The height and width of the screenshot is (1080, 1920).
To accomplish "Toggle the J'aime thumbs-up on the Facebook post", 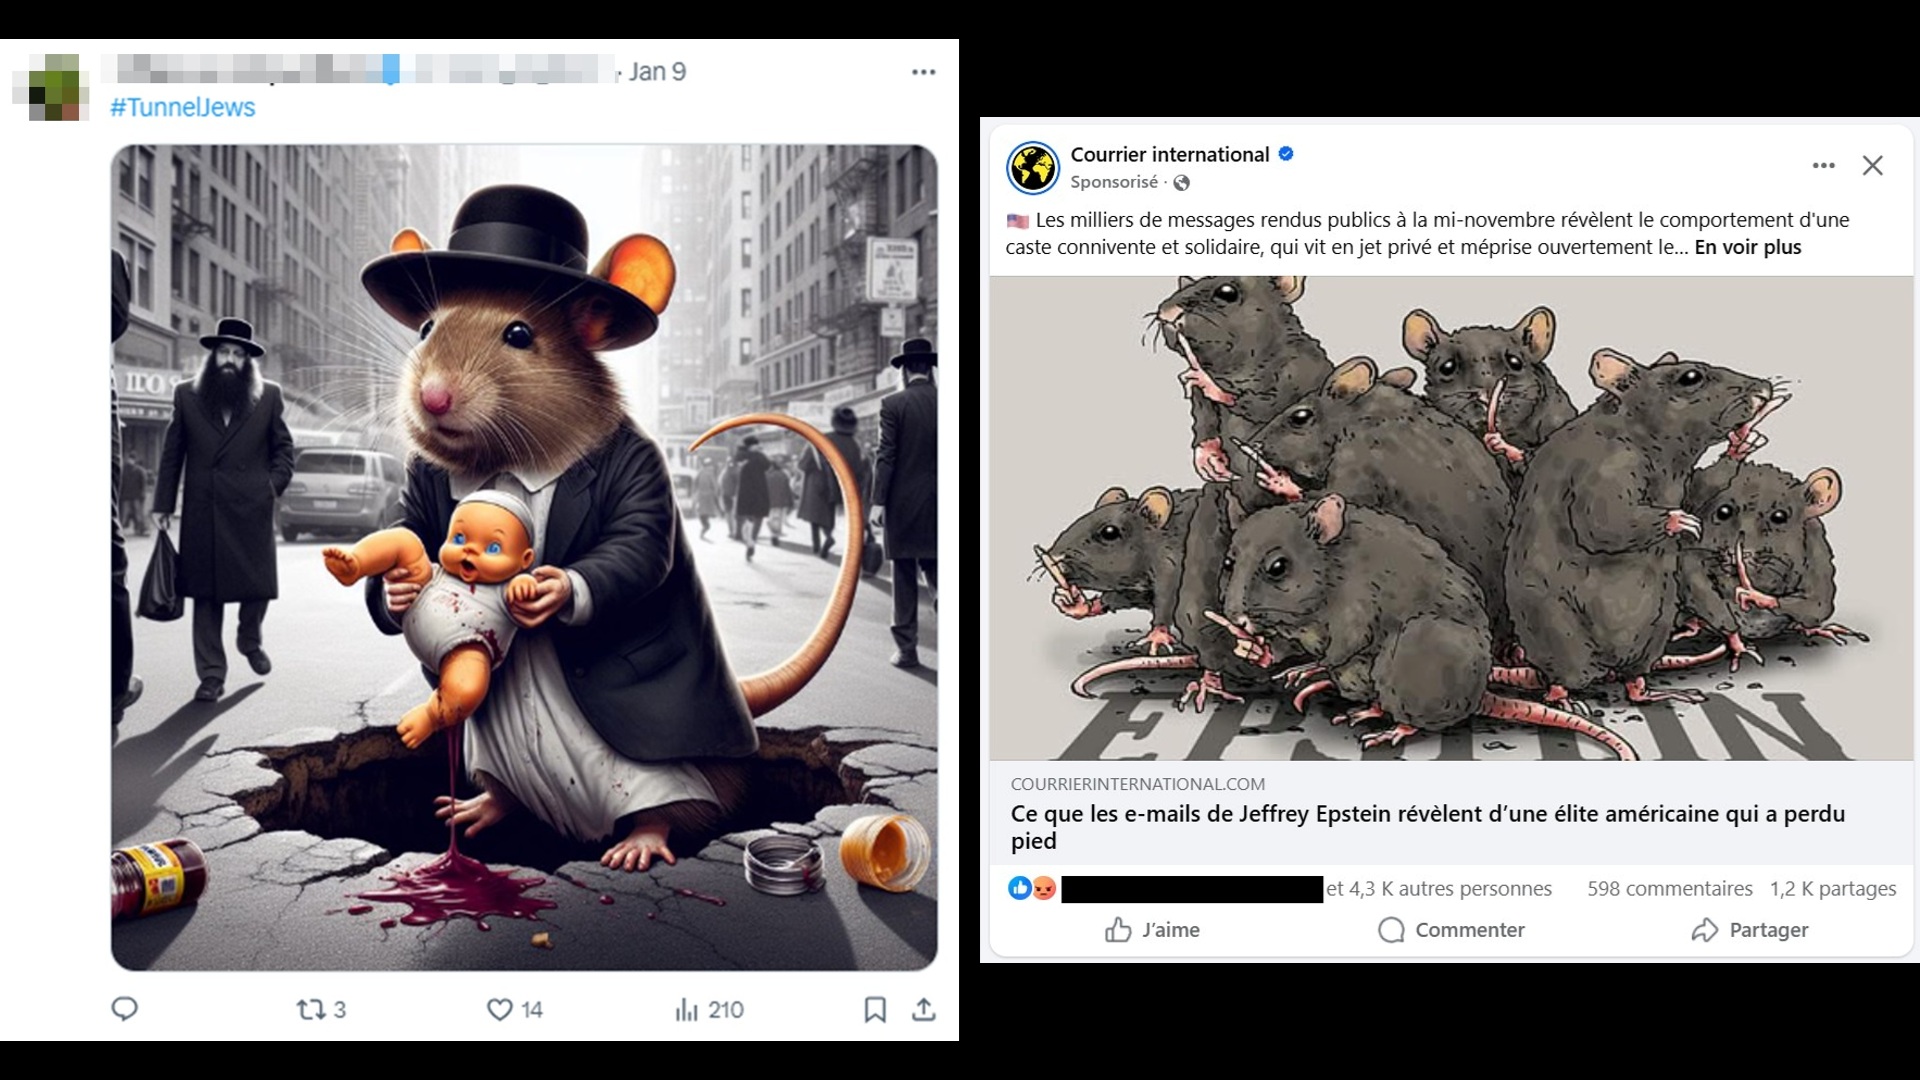I will (x=1118, y=931).
